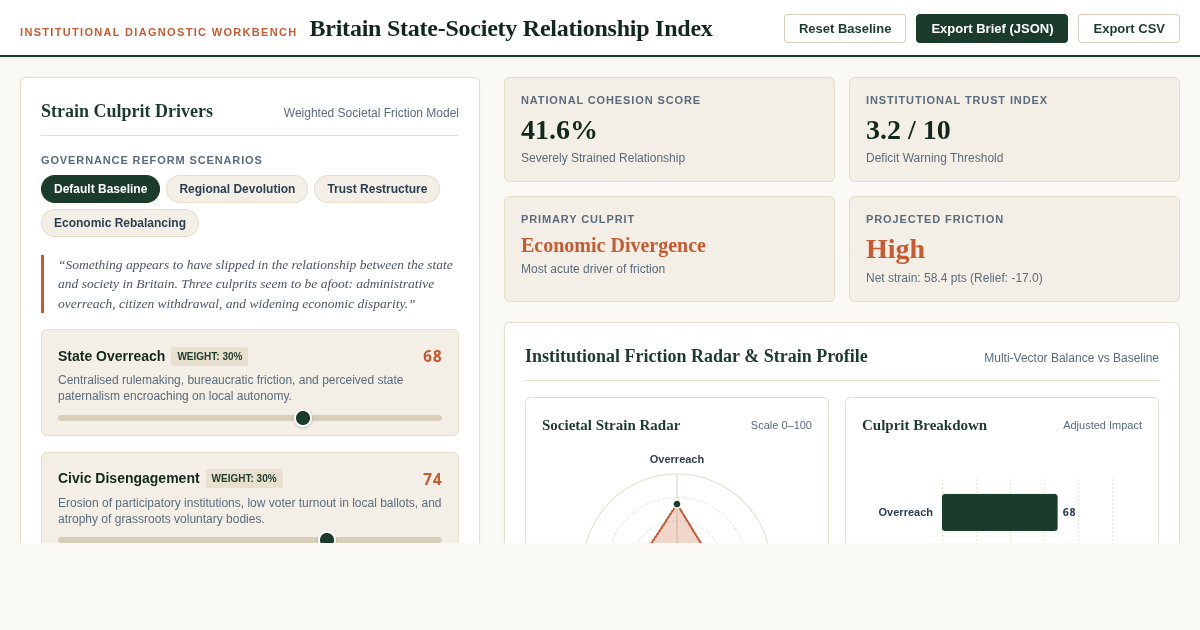
Task: Click Export CSV button
Action: tap(1129, 28)
